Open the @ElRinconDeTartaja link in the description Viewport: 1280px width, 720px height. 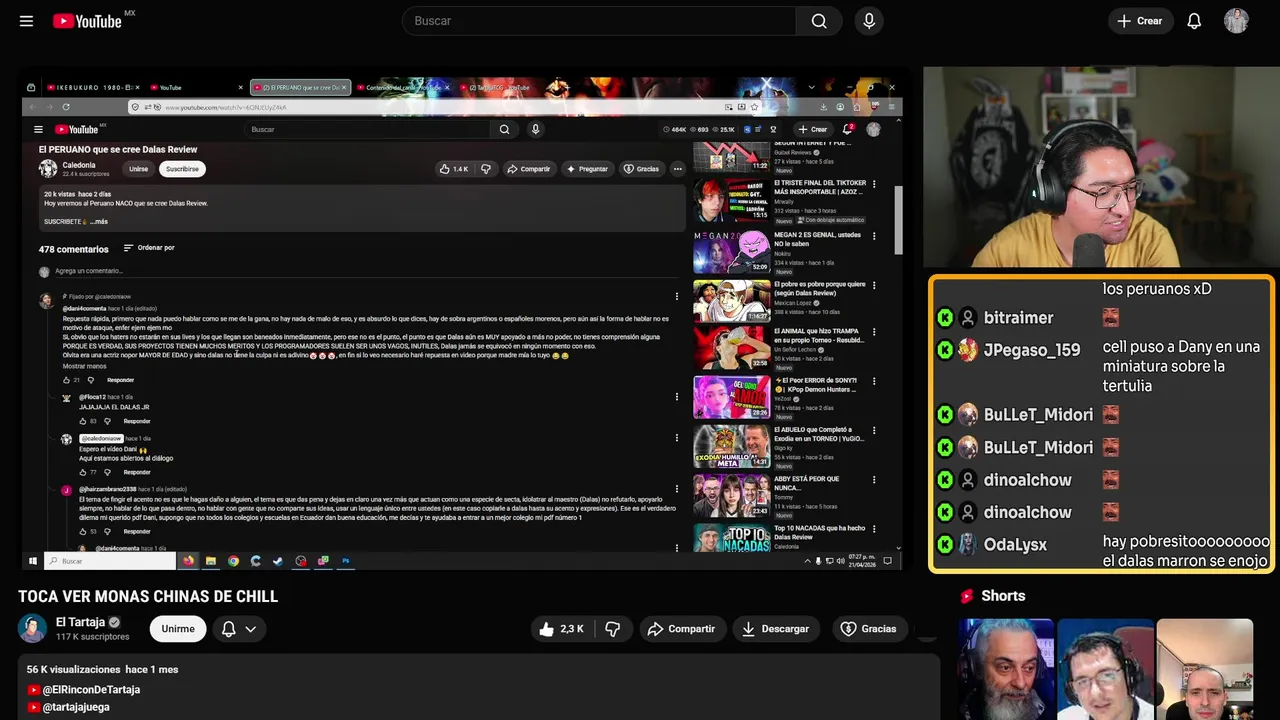tap(91, 690)
